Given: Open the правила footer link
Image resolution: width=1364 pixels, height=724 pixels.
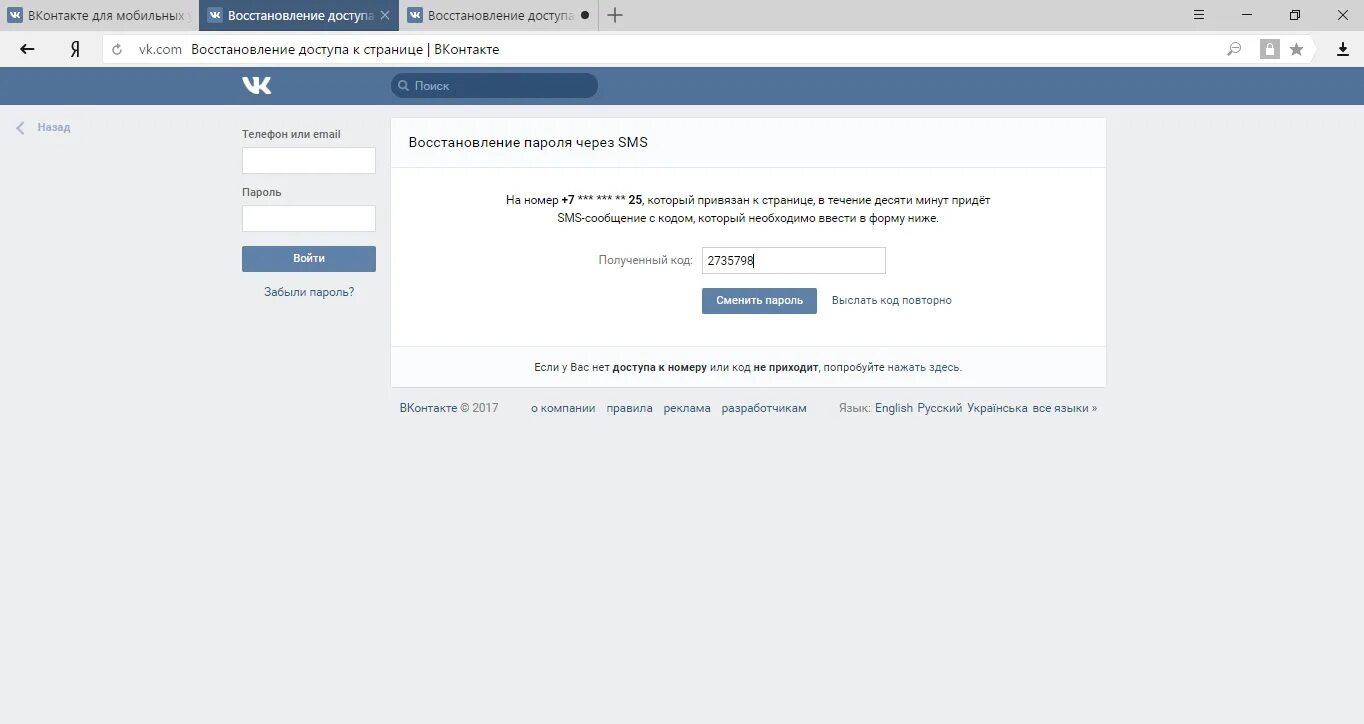Looking at the screenshot, I should pos(630,408).
